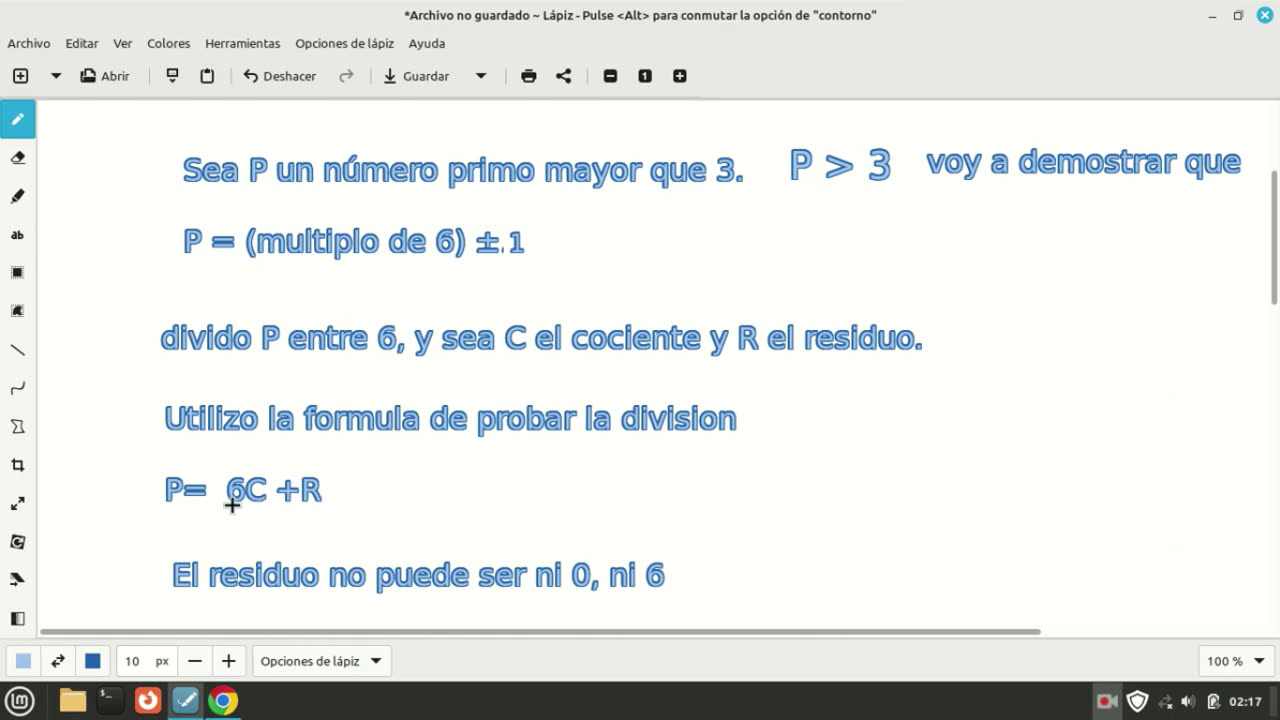Create a new image with the plus icon

coord(21,76)
